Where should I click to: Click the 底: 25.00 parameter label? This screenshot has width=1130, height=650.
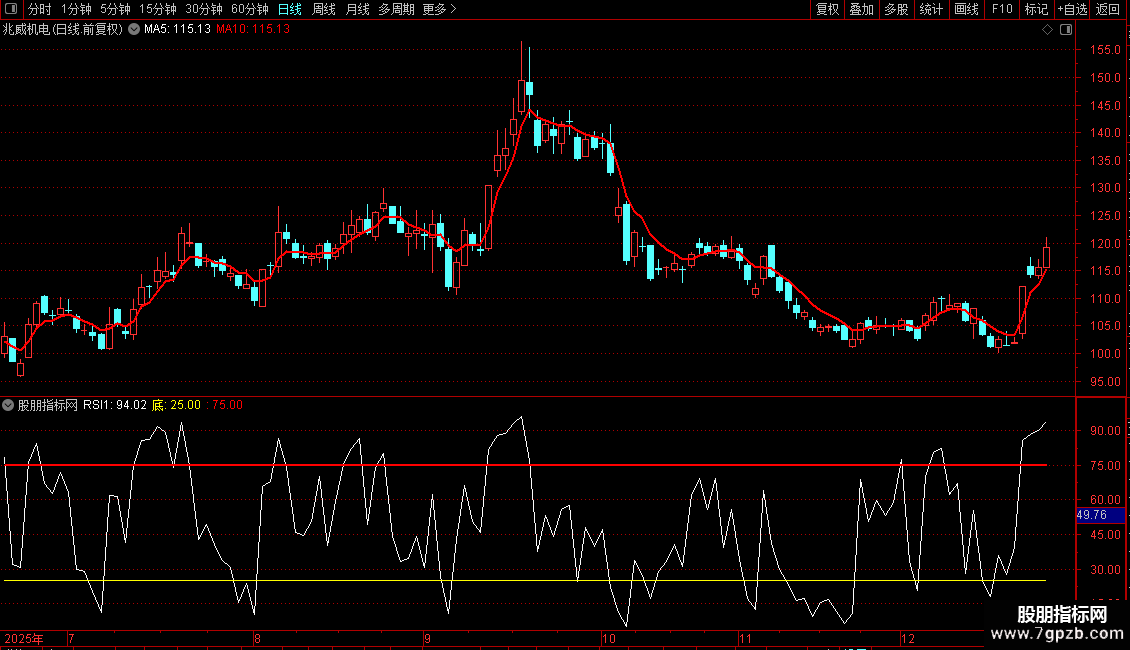click(x=177, y=405)
